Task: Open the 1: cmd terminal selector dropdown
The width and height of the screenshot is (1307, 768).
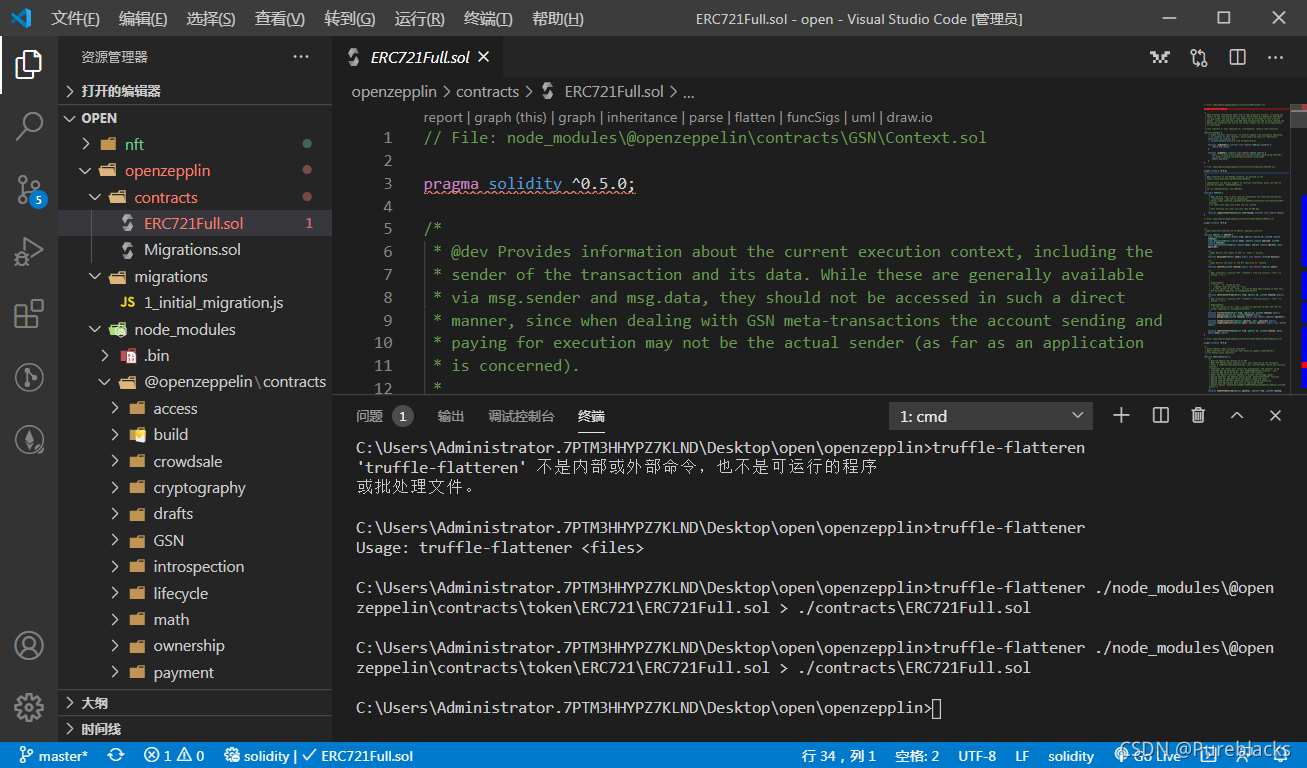Action: (991, 416)
